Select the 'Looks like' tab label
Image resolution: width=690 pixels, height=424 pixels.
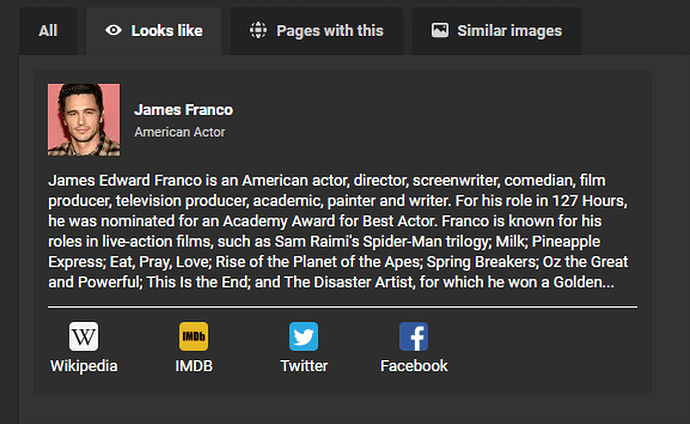168,31
